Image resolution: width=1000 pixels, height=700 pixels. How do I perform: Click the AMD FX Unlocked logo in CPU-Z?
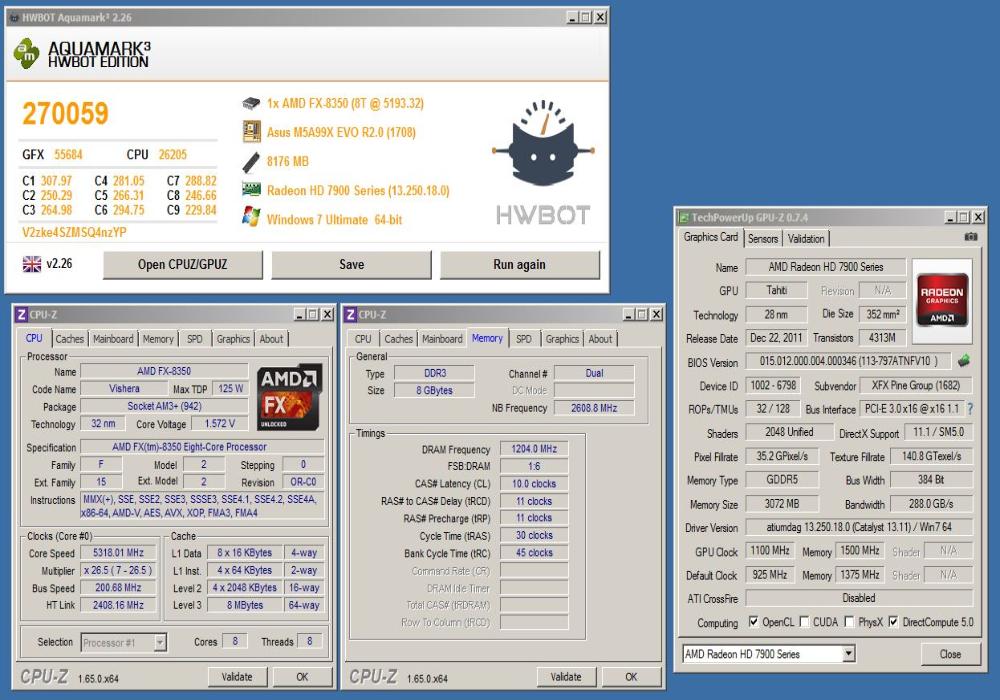point(289,397)
